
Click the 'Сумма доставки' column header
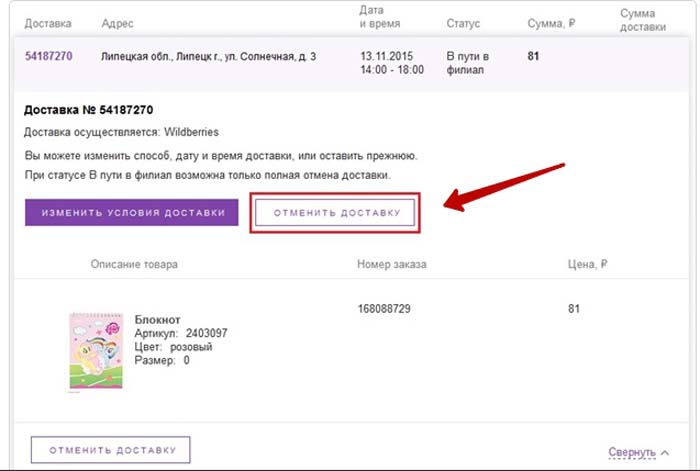pyautogui.click(x=643, y=20)
